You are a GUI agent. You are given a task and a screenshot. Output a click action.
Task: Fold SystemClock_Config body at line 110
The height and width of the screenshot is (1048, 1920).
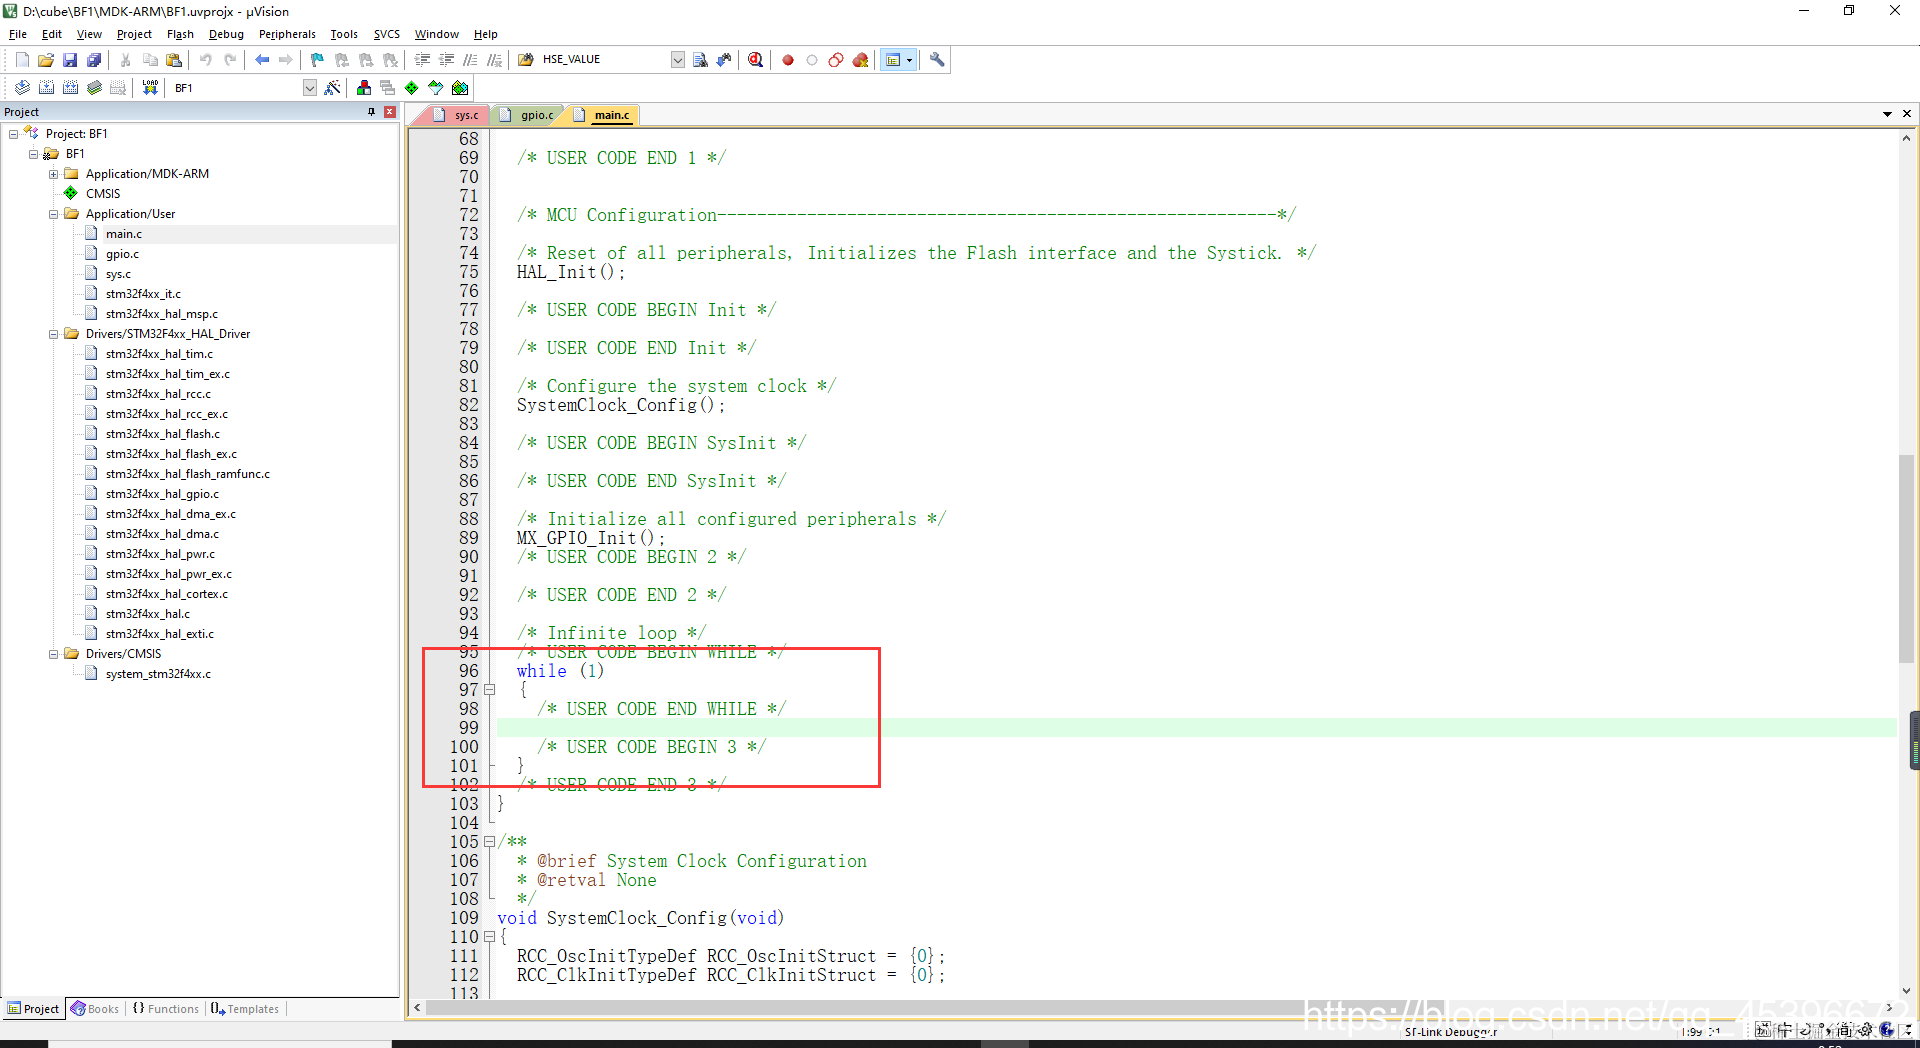pyautogui.click(x=490, y=937)
